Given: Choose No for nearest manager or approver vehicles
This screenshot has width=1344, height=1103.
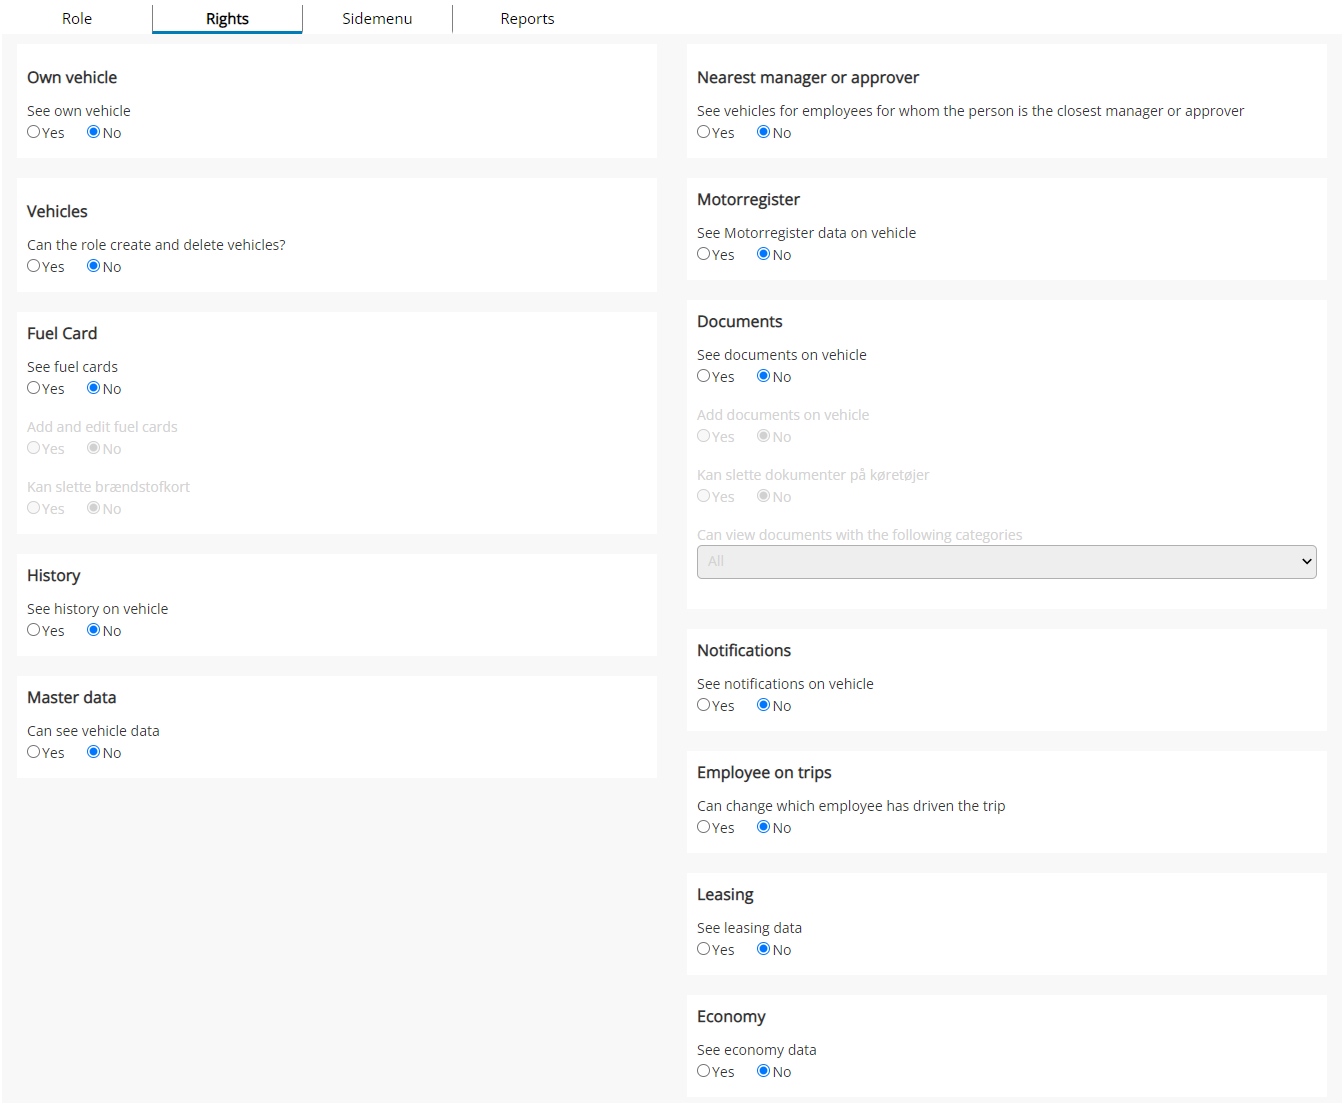Looking at the screenshot, I should click(x=764, y=132).
